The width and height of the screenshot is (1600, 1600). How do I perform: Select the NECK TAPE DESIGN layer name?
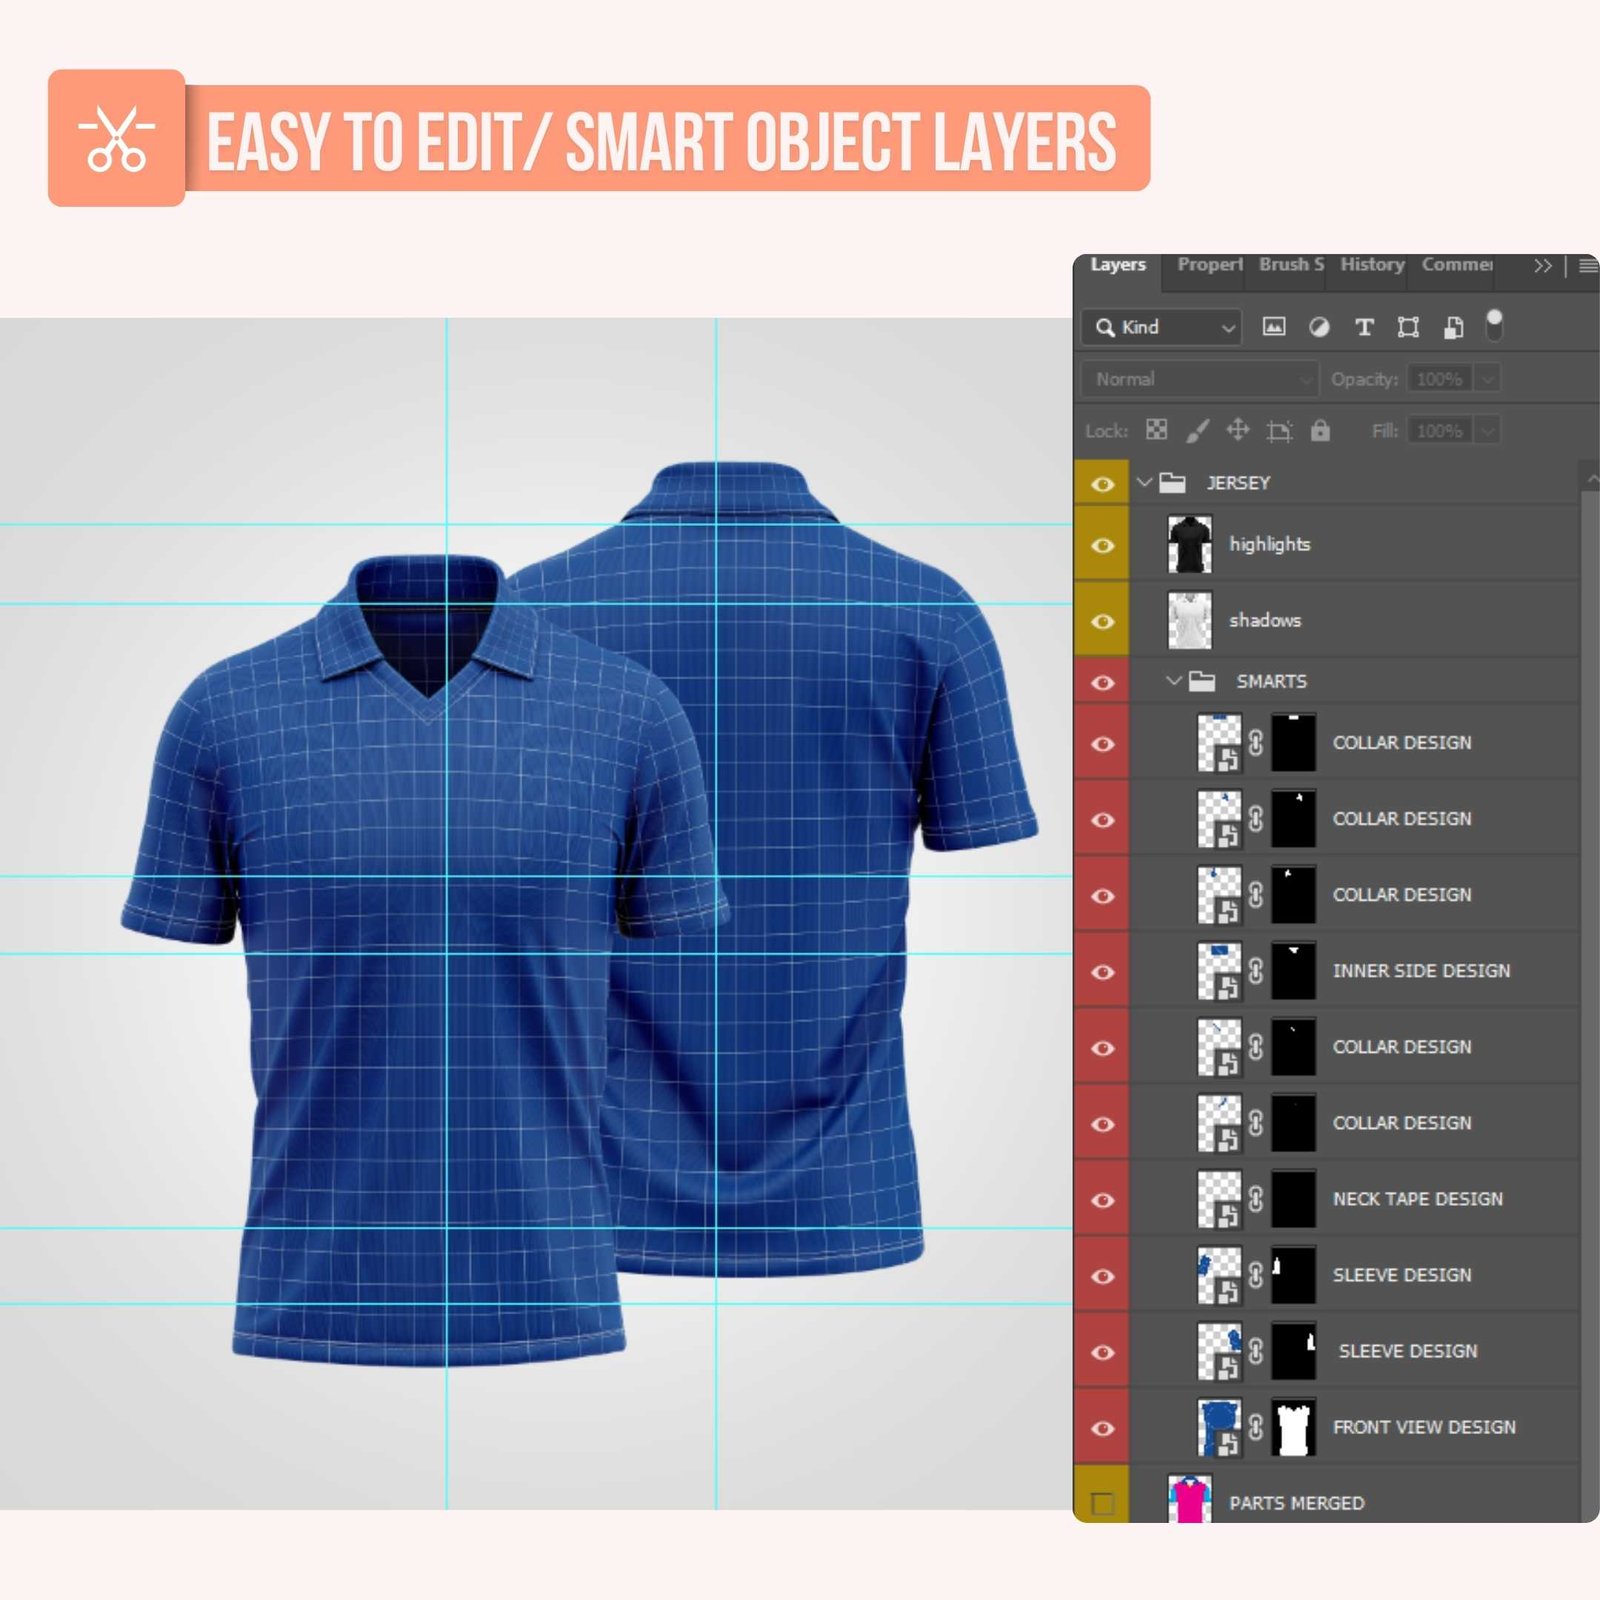click(1417, 1199)
